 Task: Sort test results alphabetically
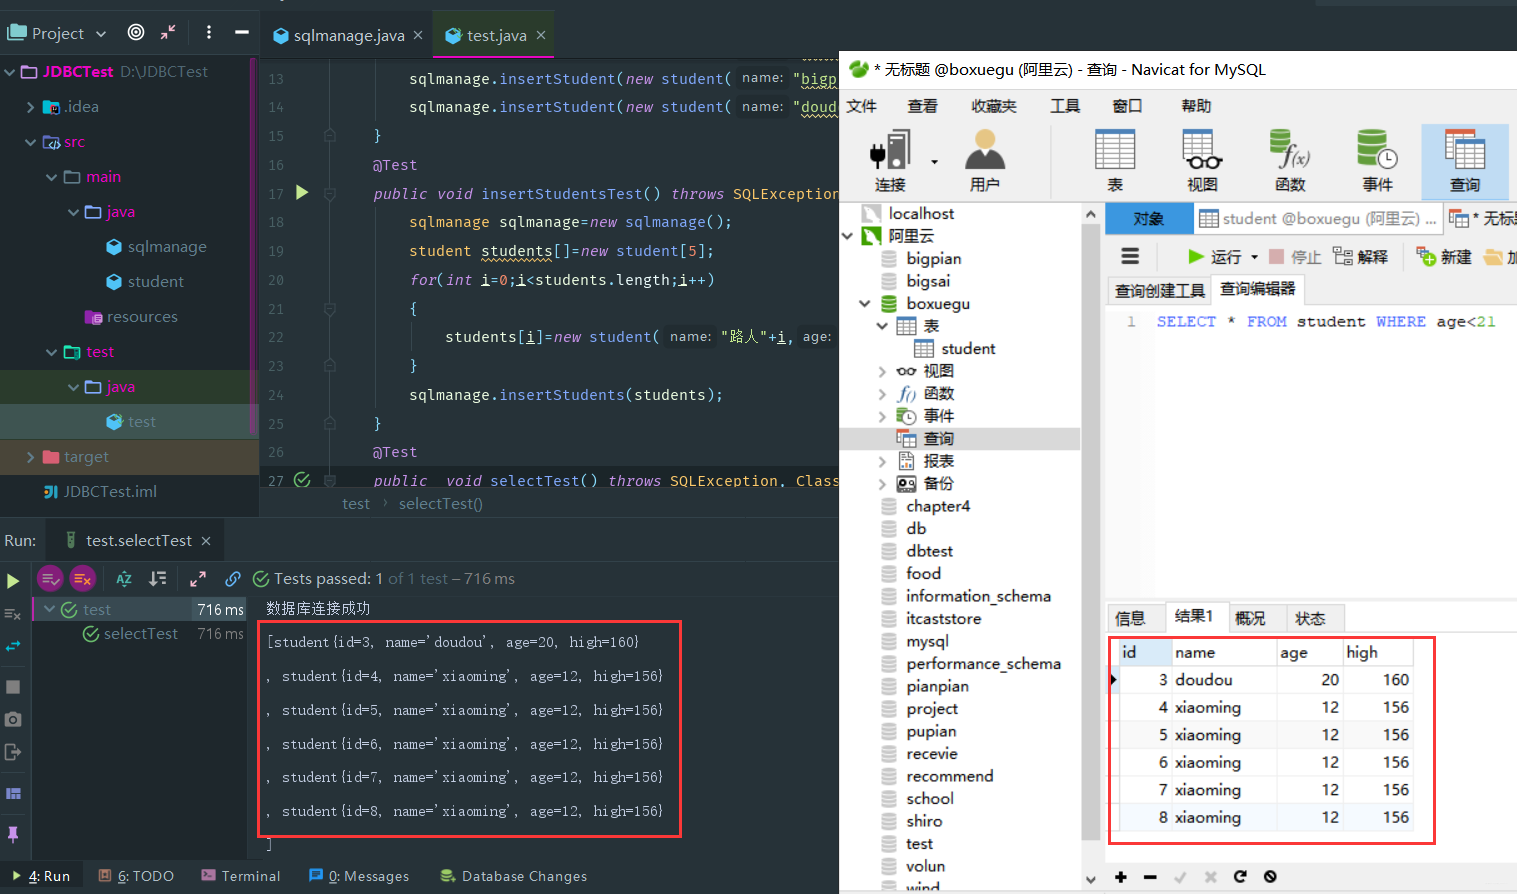click(124, 579)
